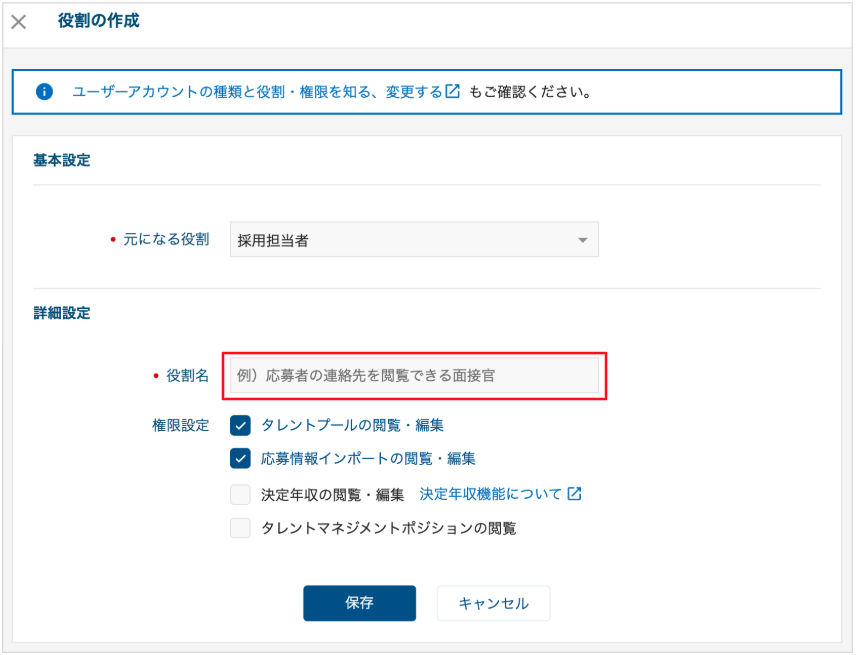This screenshot has height=655, width=856.
Task: Close the 役割の作成 dialog with X
Action: click(19, 22)
